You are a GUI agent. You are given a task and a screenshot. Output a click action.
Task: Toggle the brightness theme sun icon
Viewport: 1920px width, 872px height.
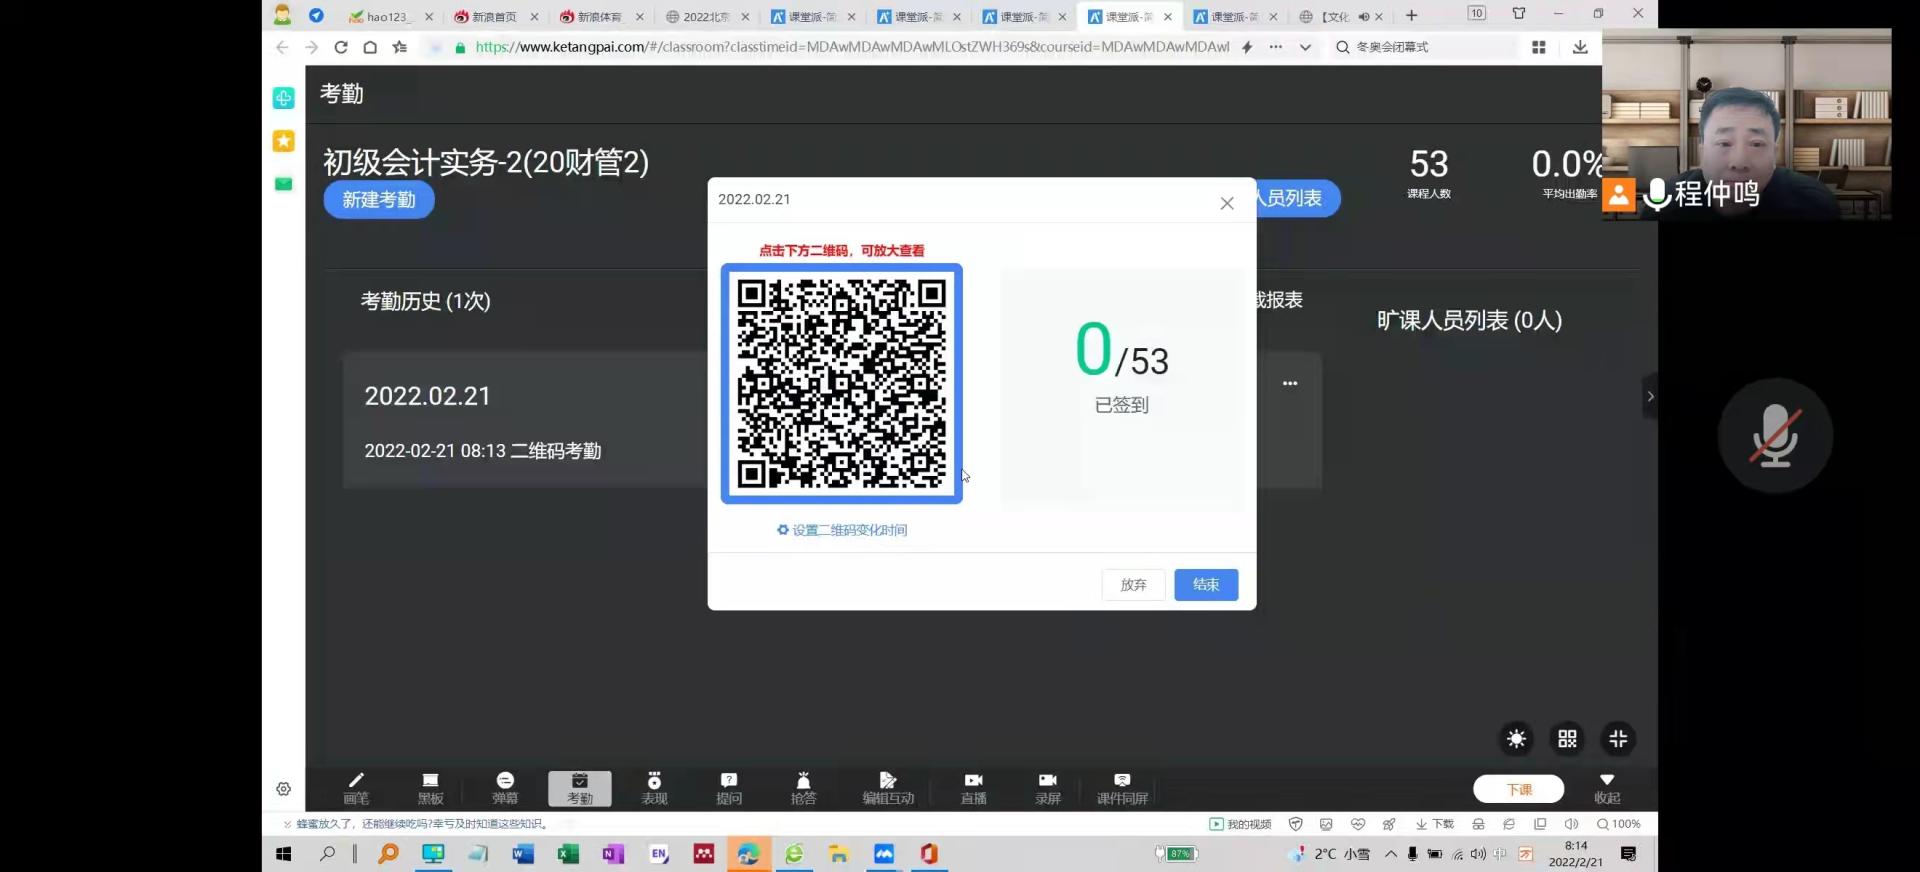(1516, 739)
